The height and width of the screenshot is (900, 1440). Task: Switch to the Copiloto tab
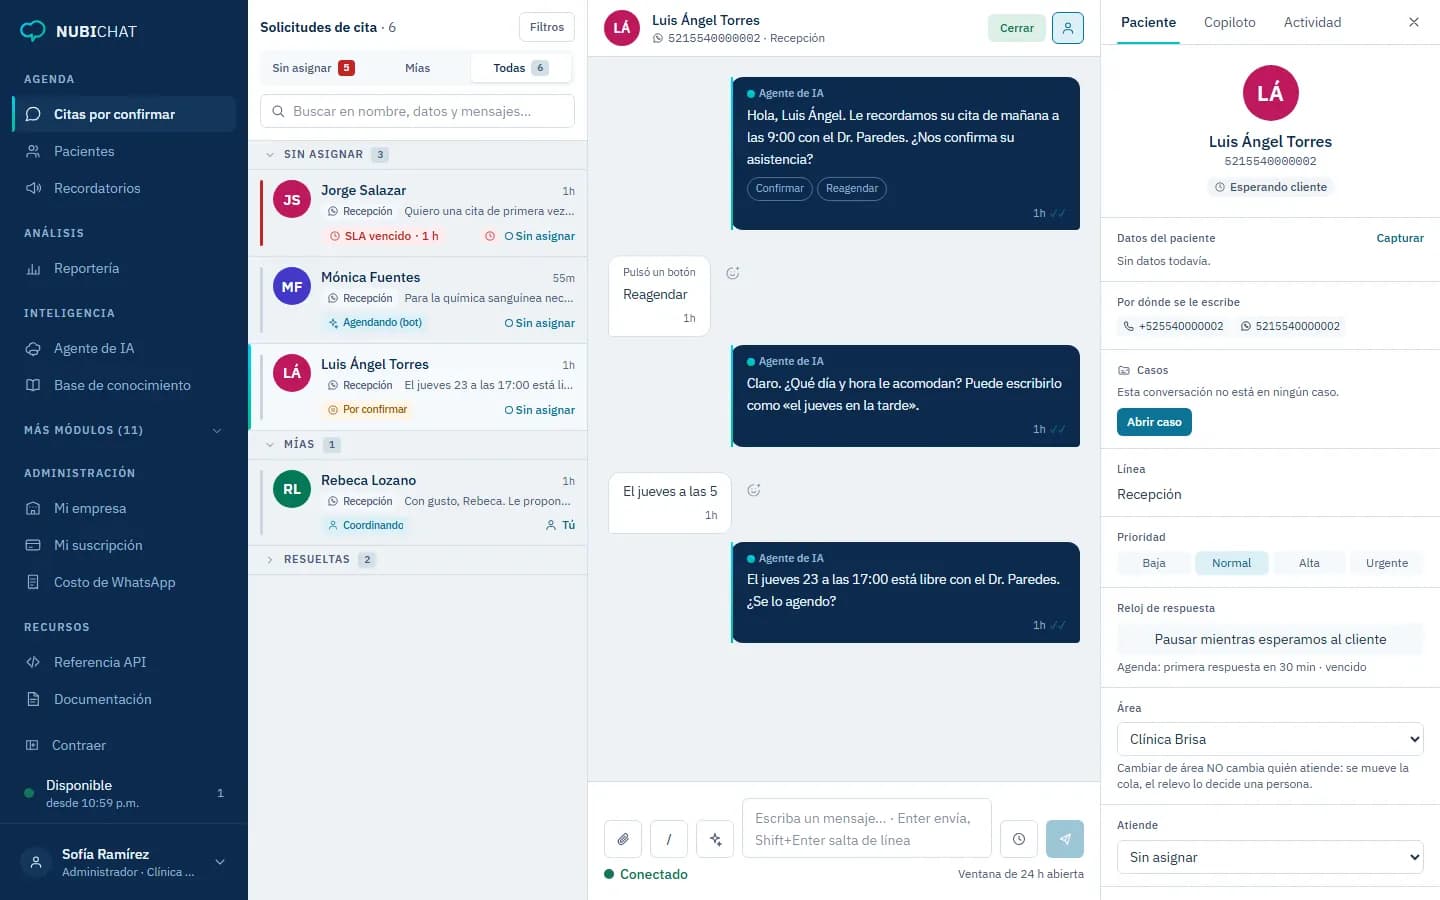(1230, 22)
